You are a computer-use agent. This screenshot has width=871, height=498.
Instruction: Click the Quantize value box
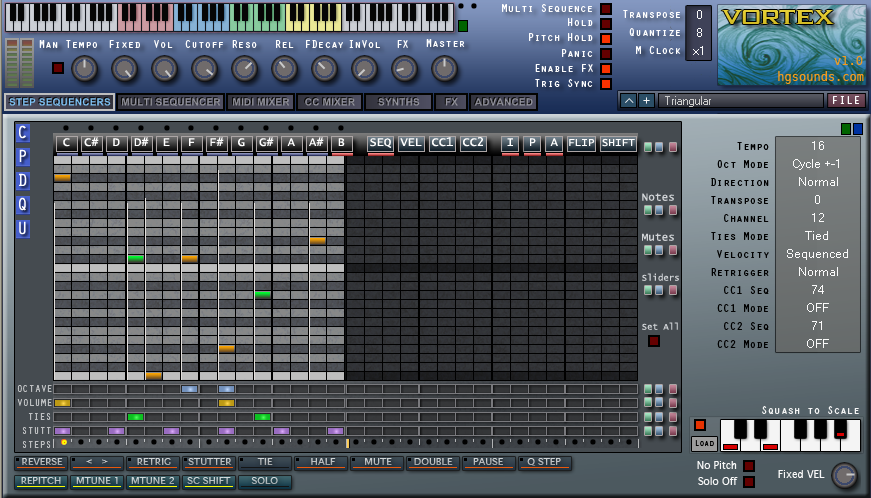(700, 32)
